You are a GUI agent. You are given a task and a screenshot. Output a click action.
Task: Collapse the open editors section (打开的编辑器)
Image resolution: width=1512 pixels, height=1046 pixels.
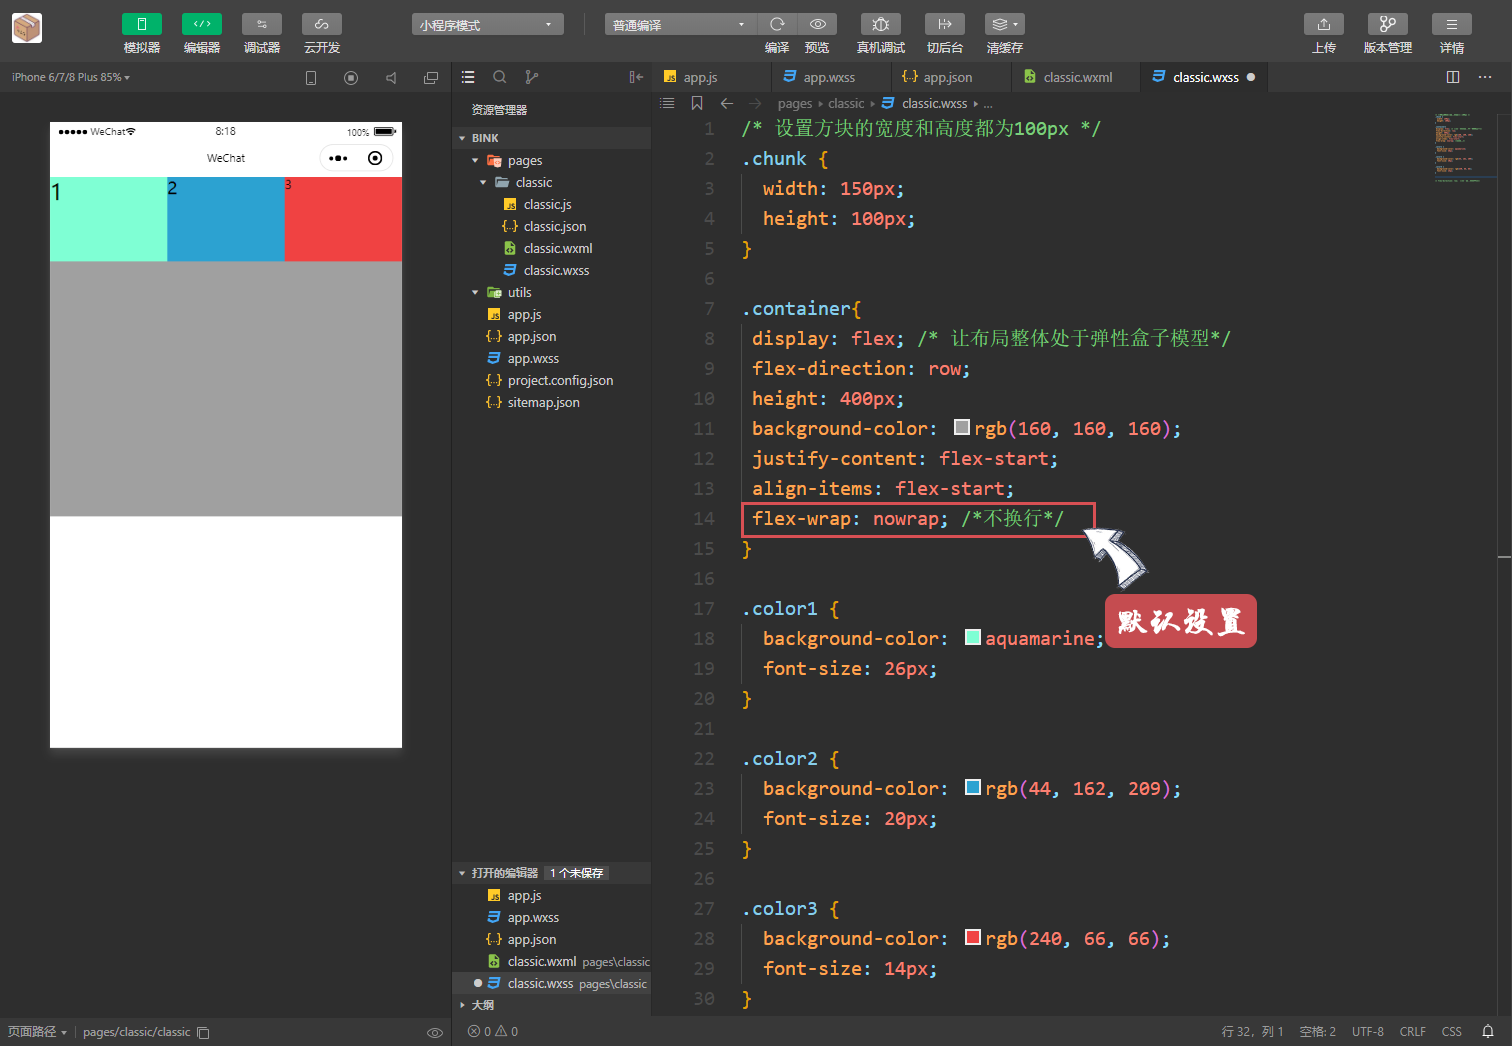pyautogui.click(x=462, y=873)
